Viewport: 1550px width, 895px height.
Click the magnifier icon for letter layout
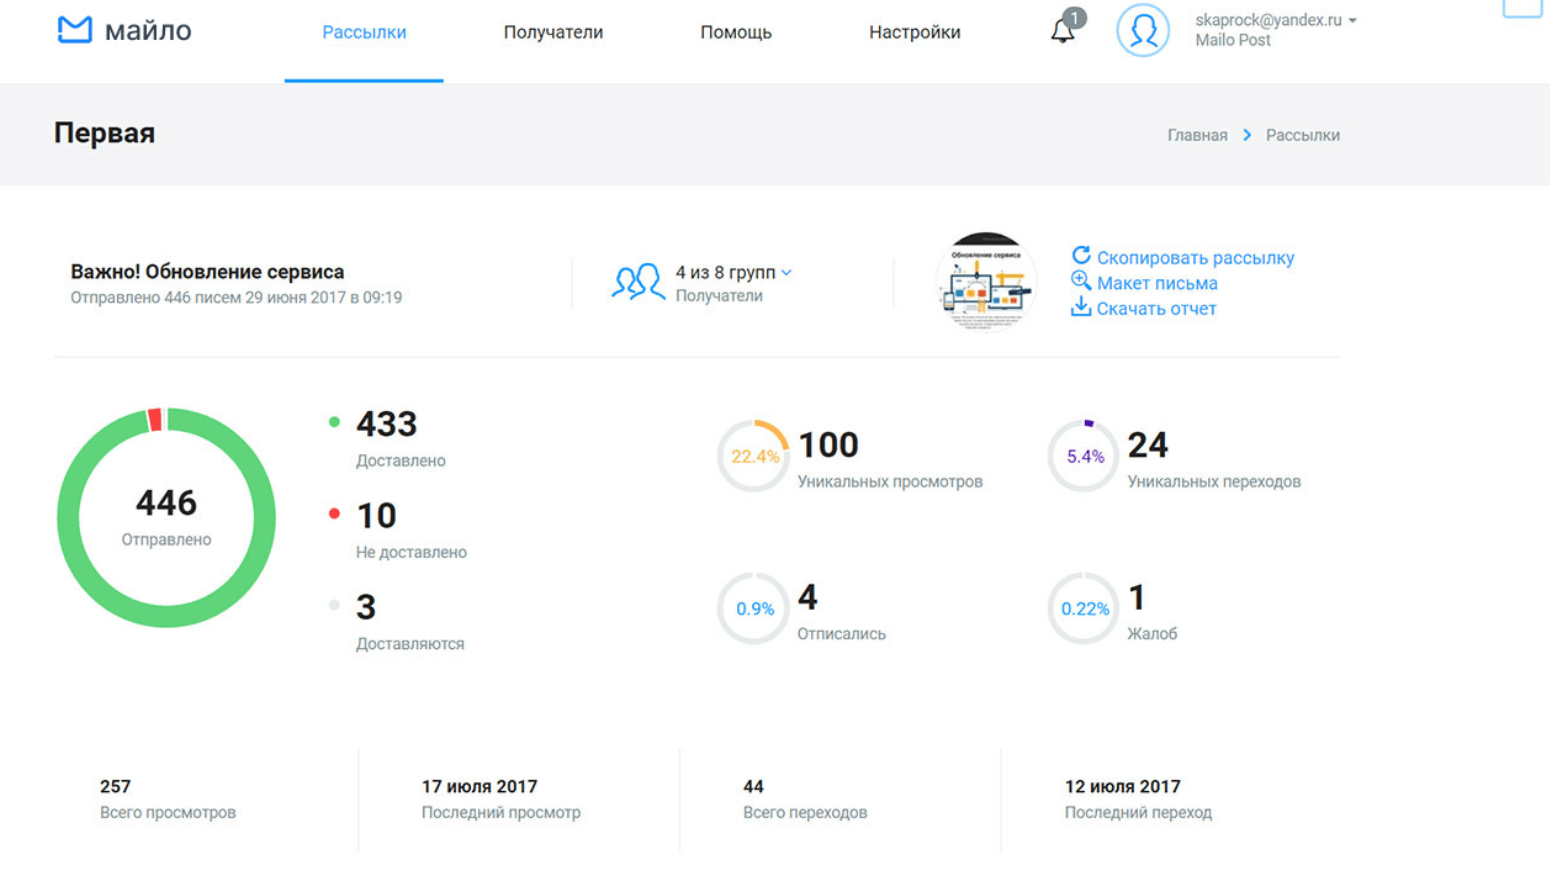1081,281
